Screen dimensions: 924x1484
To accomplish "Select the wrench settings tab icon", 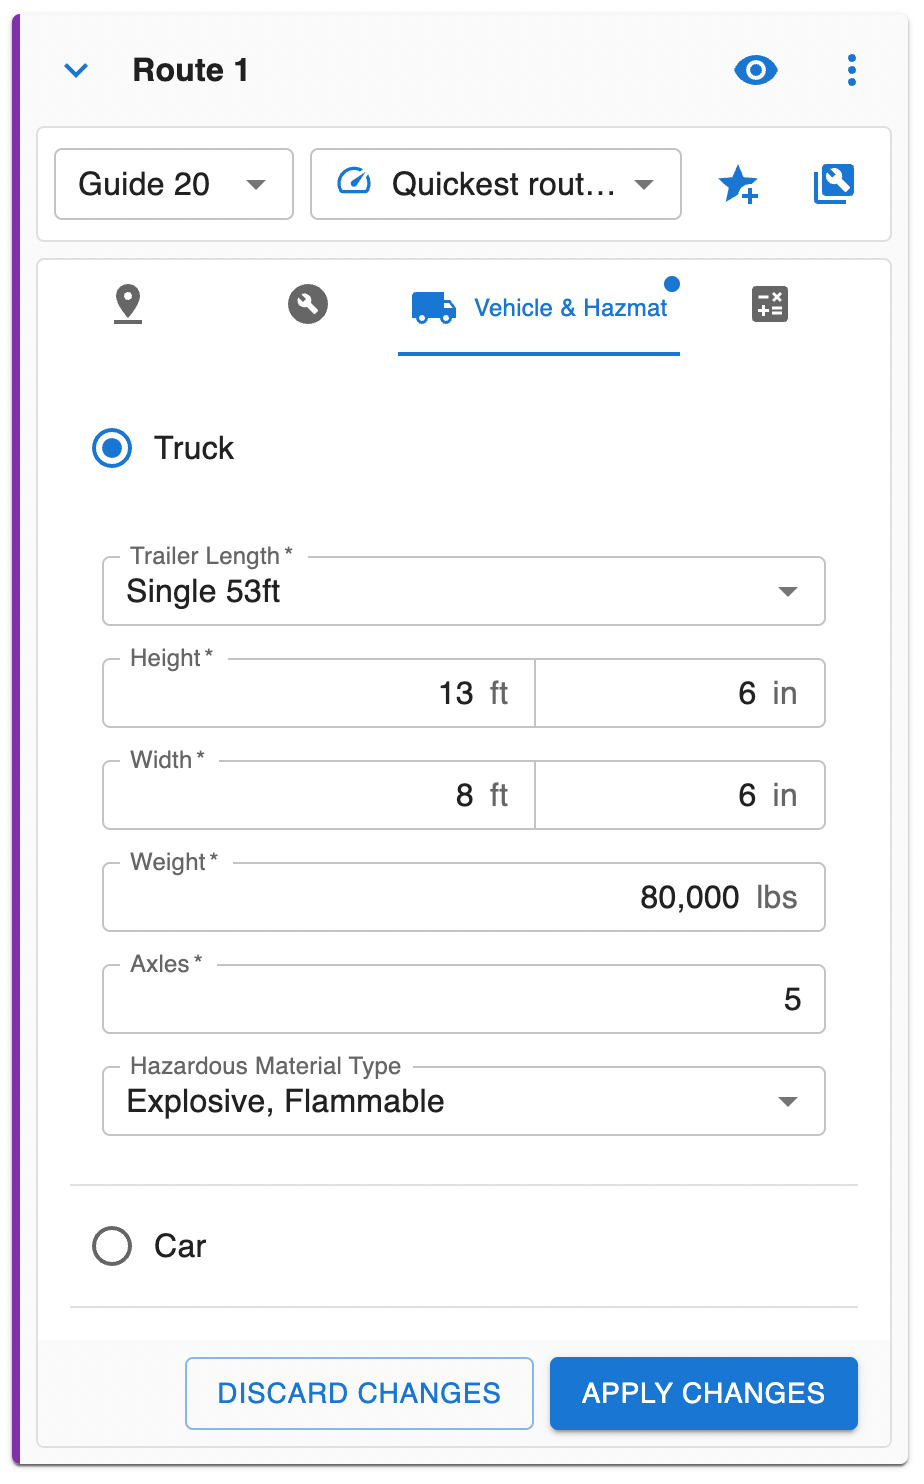I will tap(308, 304).
